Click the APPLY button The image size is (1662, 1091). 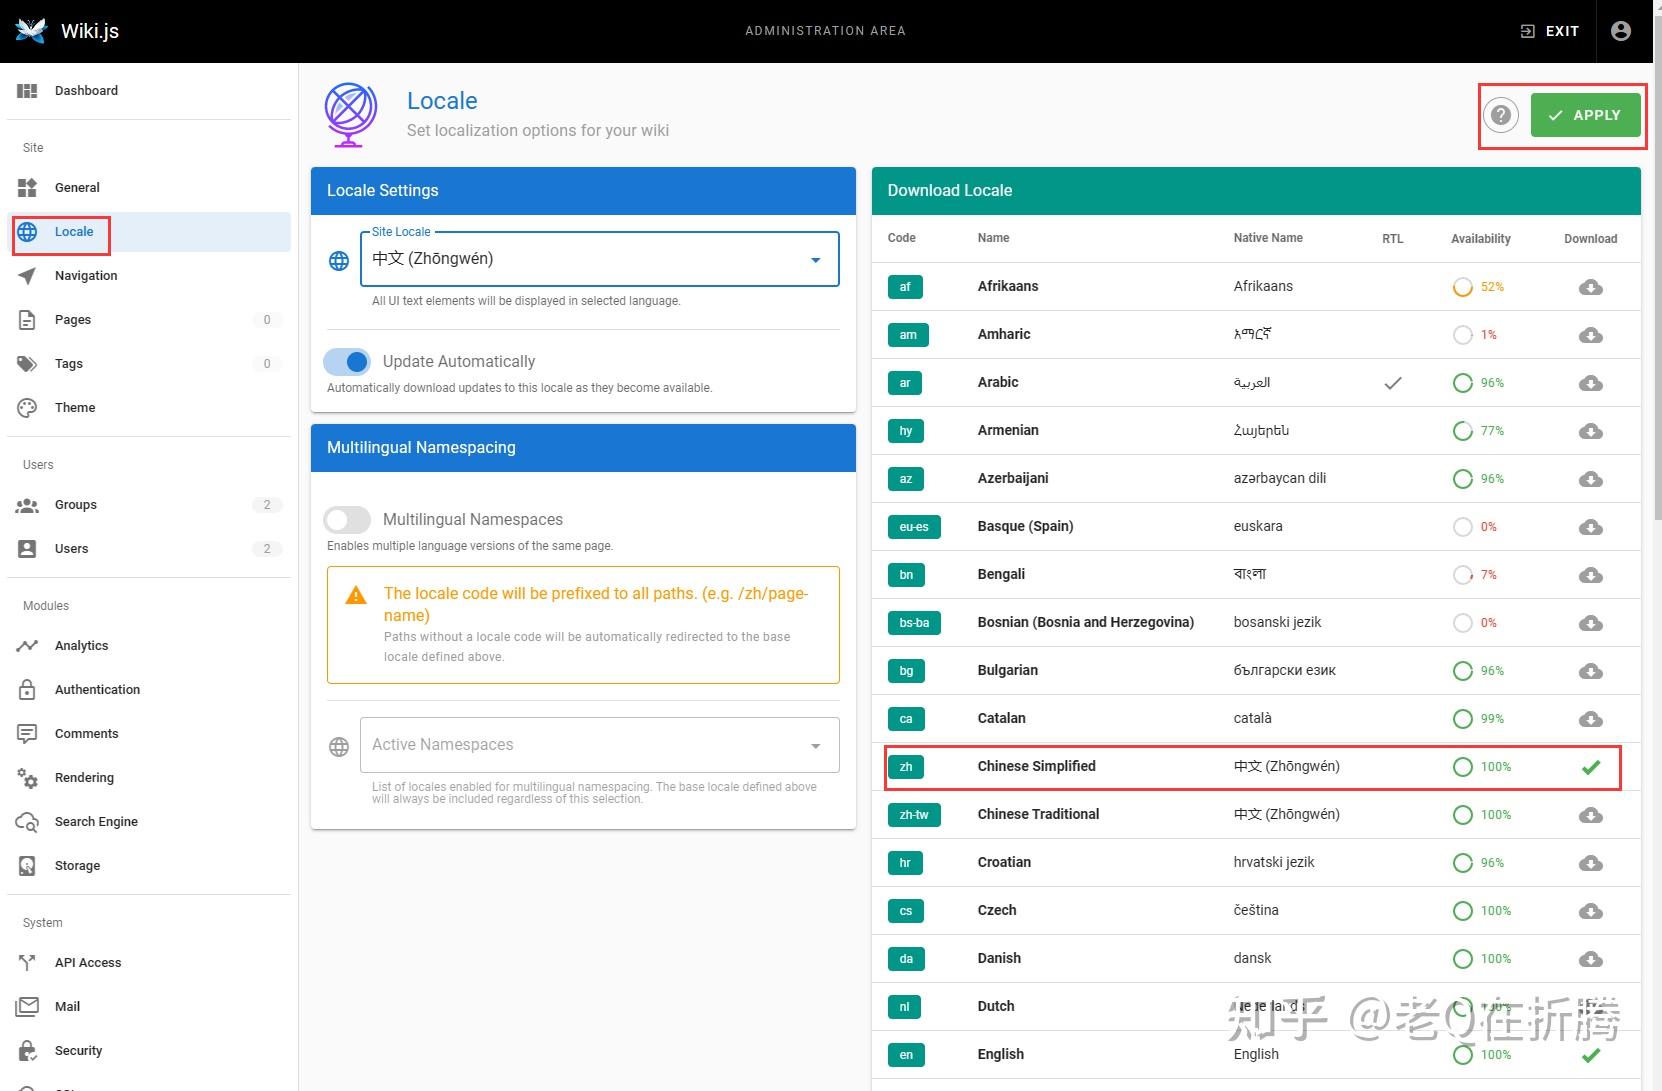click(1586, 114)
